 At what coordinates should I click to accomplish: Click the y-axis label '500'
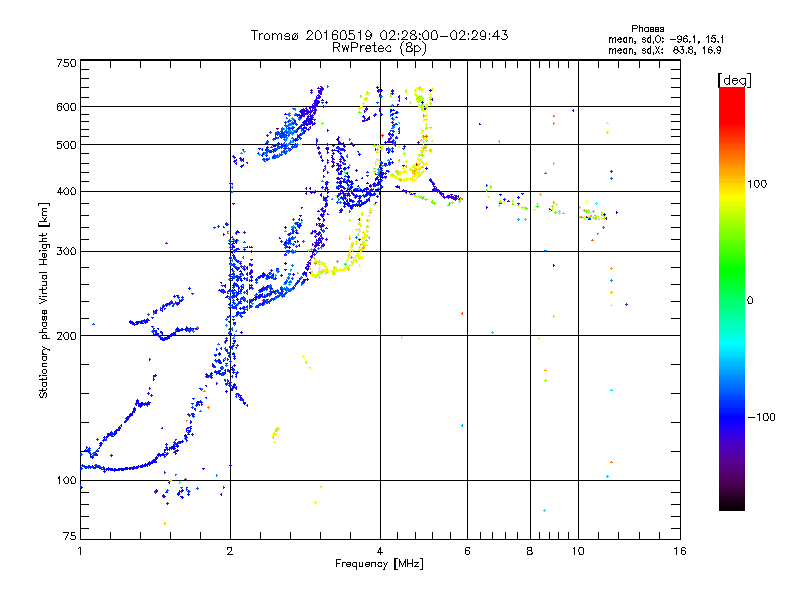(x=66, y=145)
